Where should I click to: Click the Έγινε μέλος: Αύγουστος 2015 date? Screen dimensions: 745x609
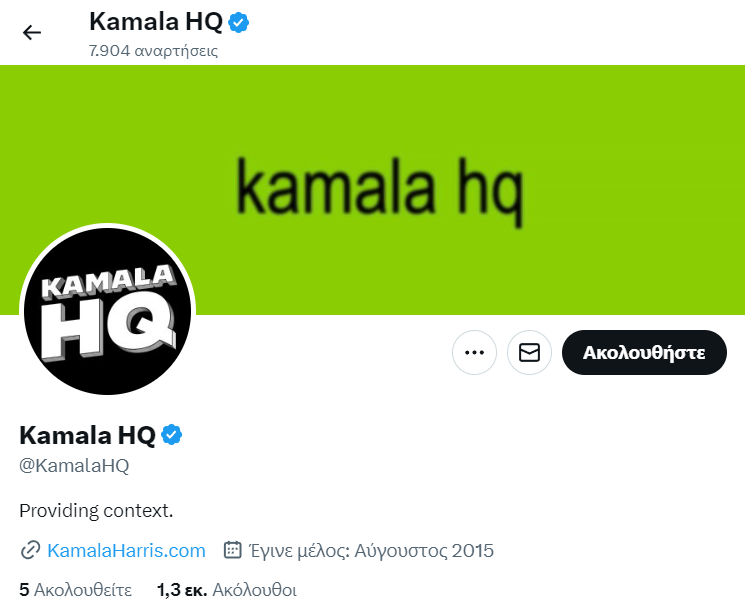372,551
